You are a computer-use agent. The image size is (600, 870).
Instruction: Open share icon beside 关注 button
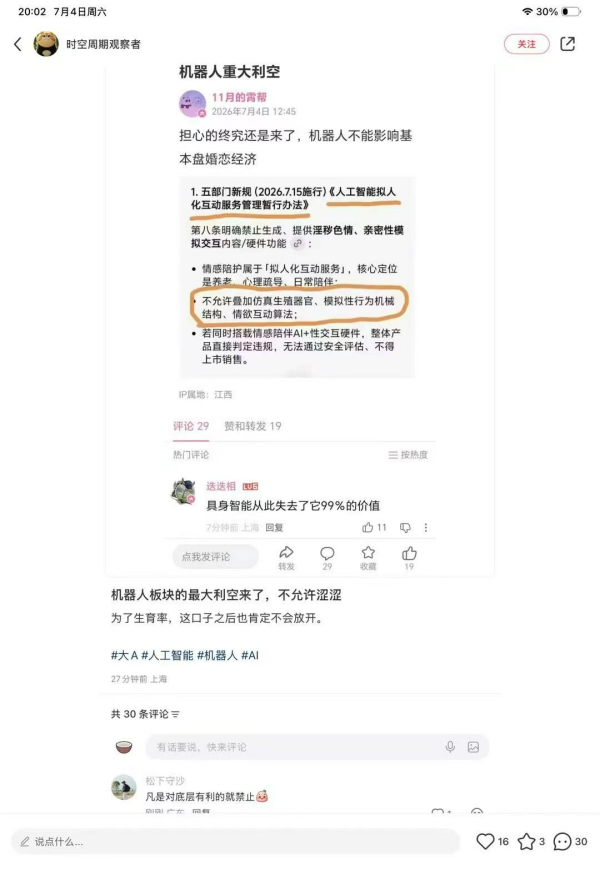click(567, 44)
